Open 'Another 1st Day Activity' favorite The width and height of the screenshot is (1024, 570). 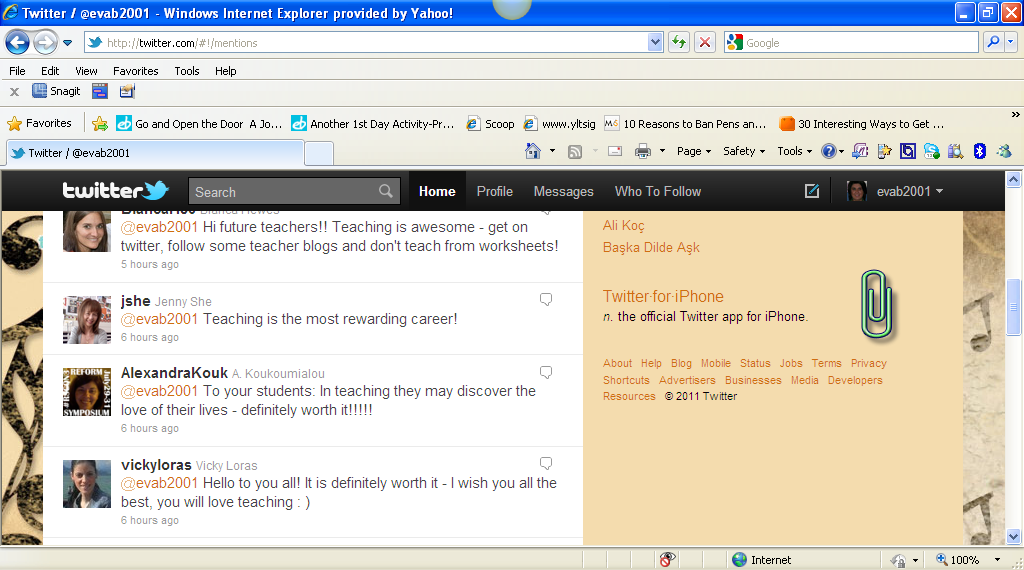coord(373,123)
